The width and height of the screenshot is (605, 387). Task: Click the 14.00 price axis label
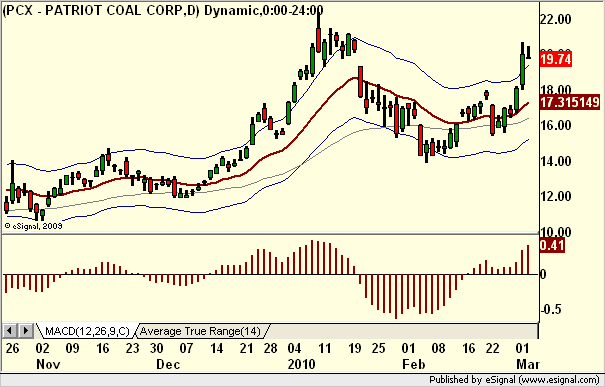coord(556,161)
